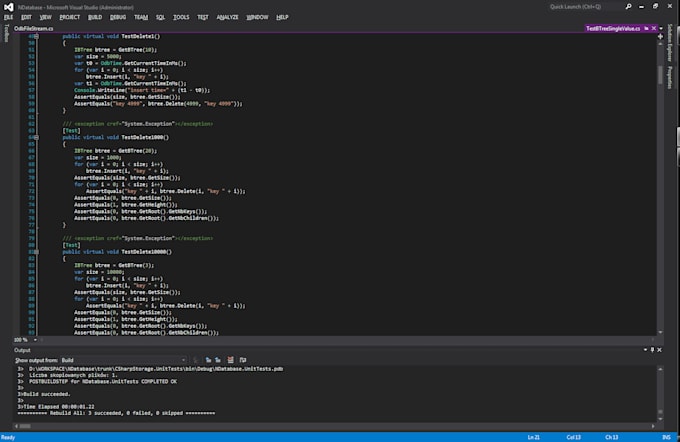Click the POSTBUILDSTEP COMPLETED OK output line
The image size is (680, 442).
(97, 382)
